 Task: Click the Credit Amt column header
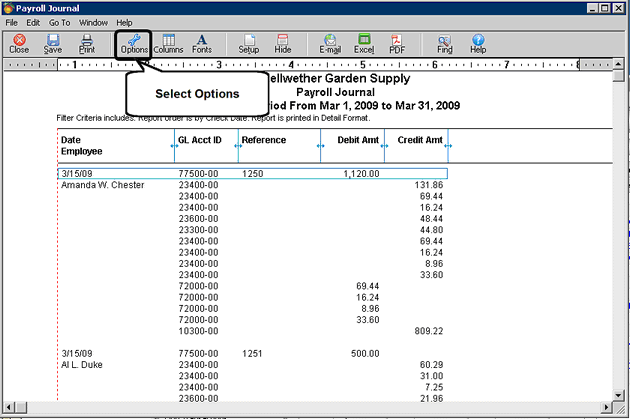(x=419, y=140)
